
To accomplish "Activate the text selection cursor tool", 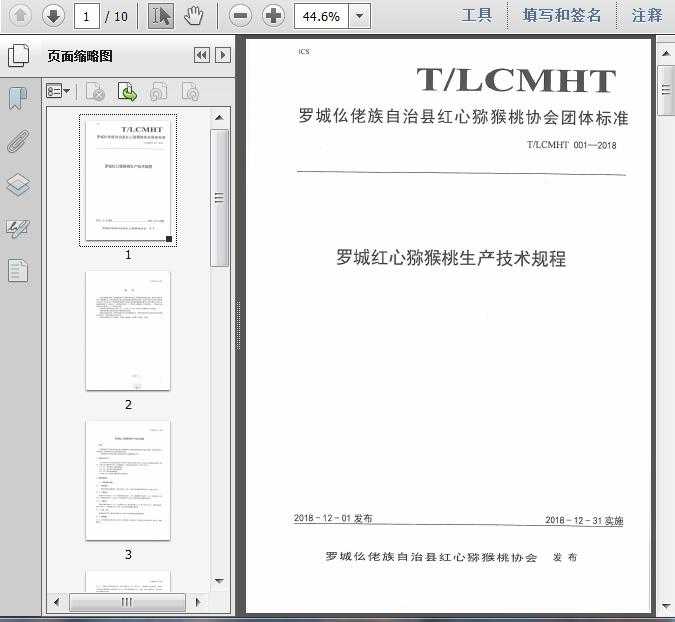I will [161, 16].
